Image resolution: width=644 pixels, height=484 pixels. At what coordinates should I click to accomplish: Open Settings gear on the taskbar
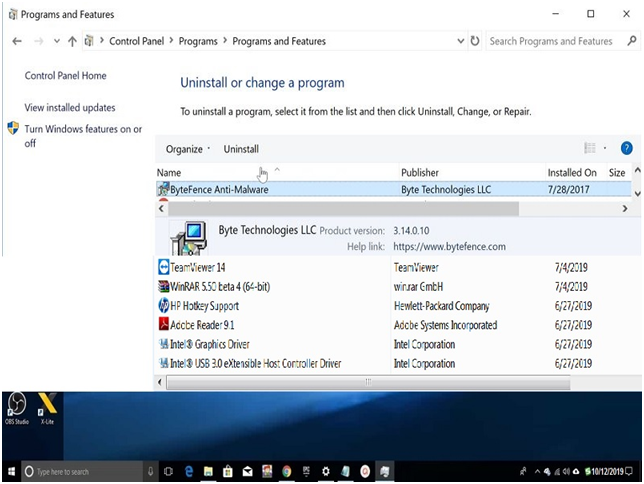pos(326,472)
